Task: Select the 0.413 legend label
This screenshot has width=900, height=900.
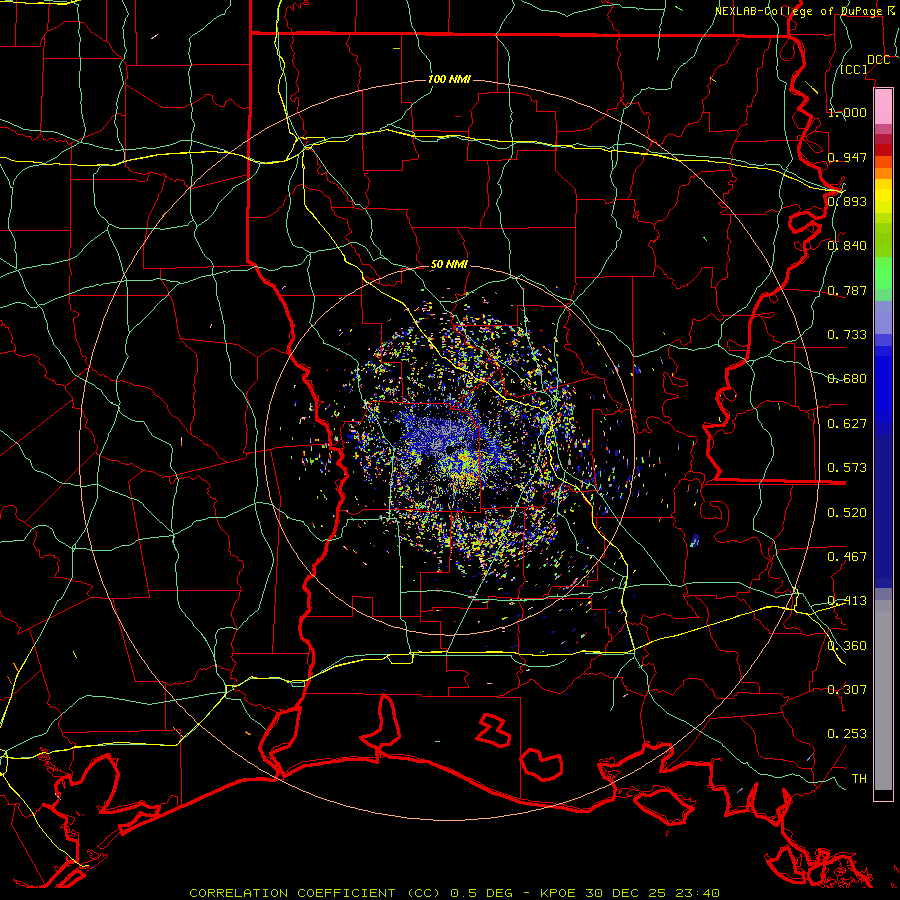Action: (847, 601)
